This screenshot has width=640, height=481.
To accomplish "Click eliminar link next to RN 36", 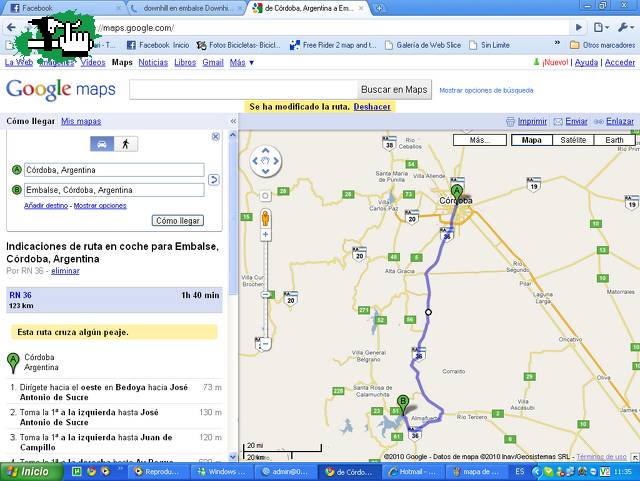I will point(65,271).
